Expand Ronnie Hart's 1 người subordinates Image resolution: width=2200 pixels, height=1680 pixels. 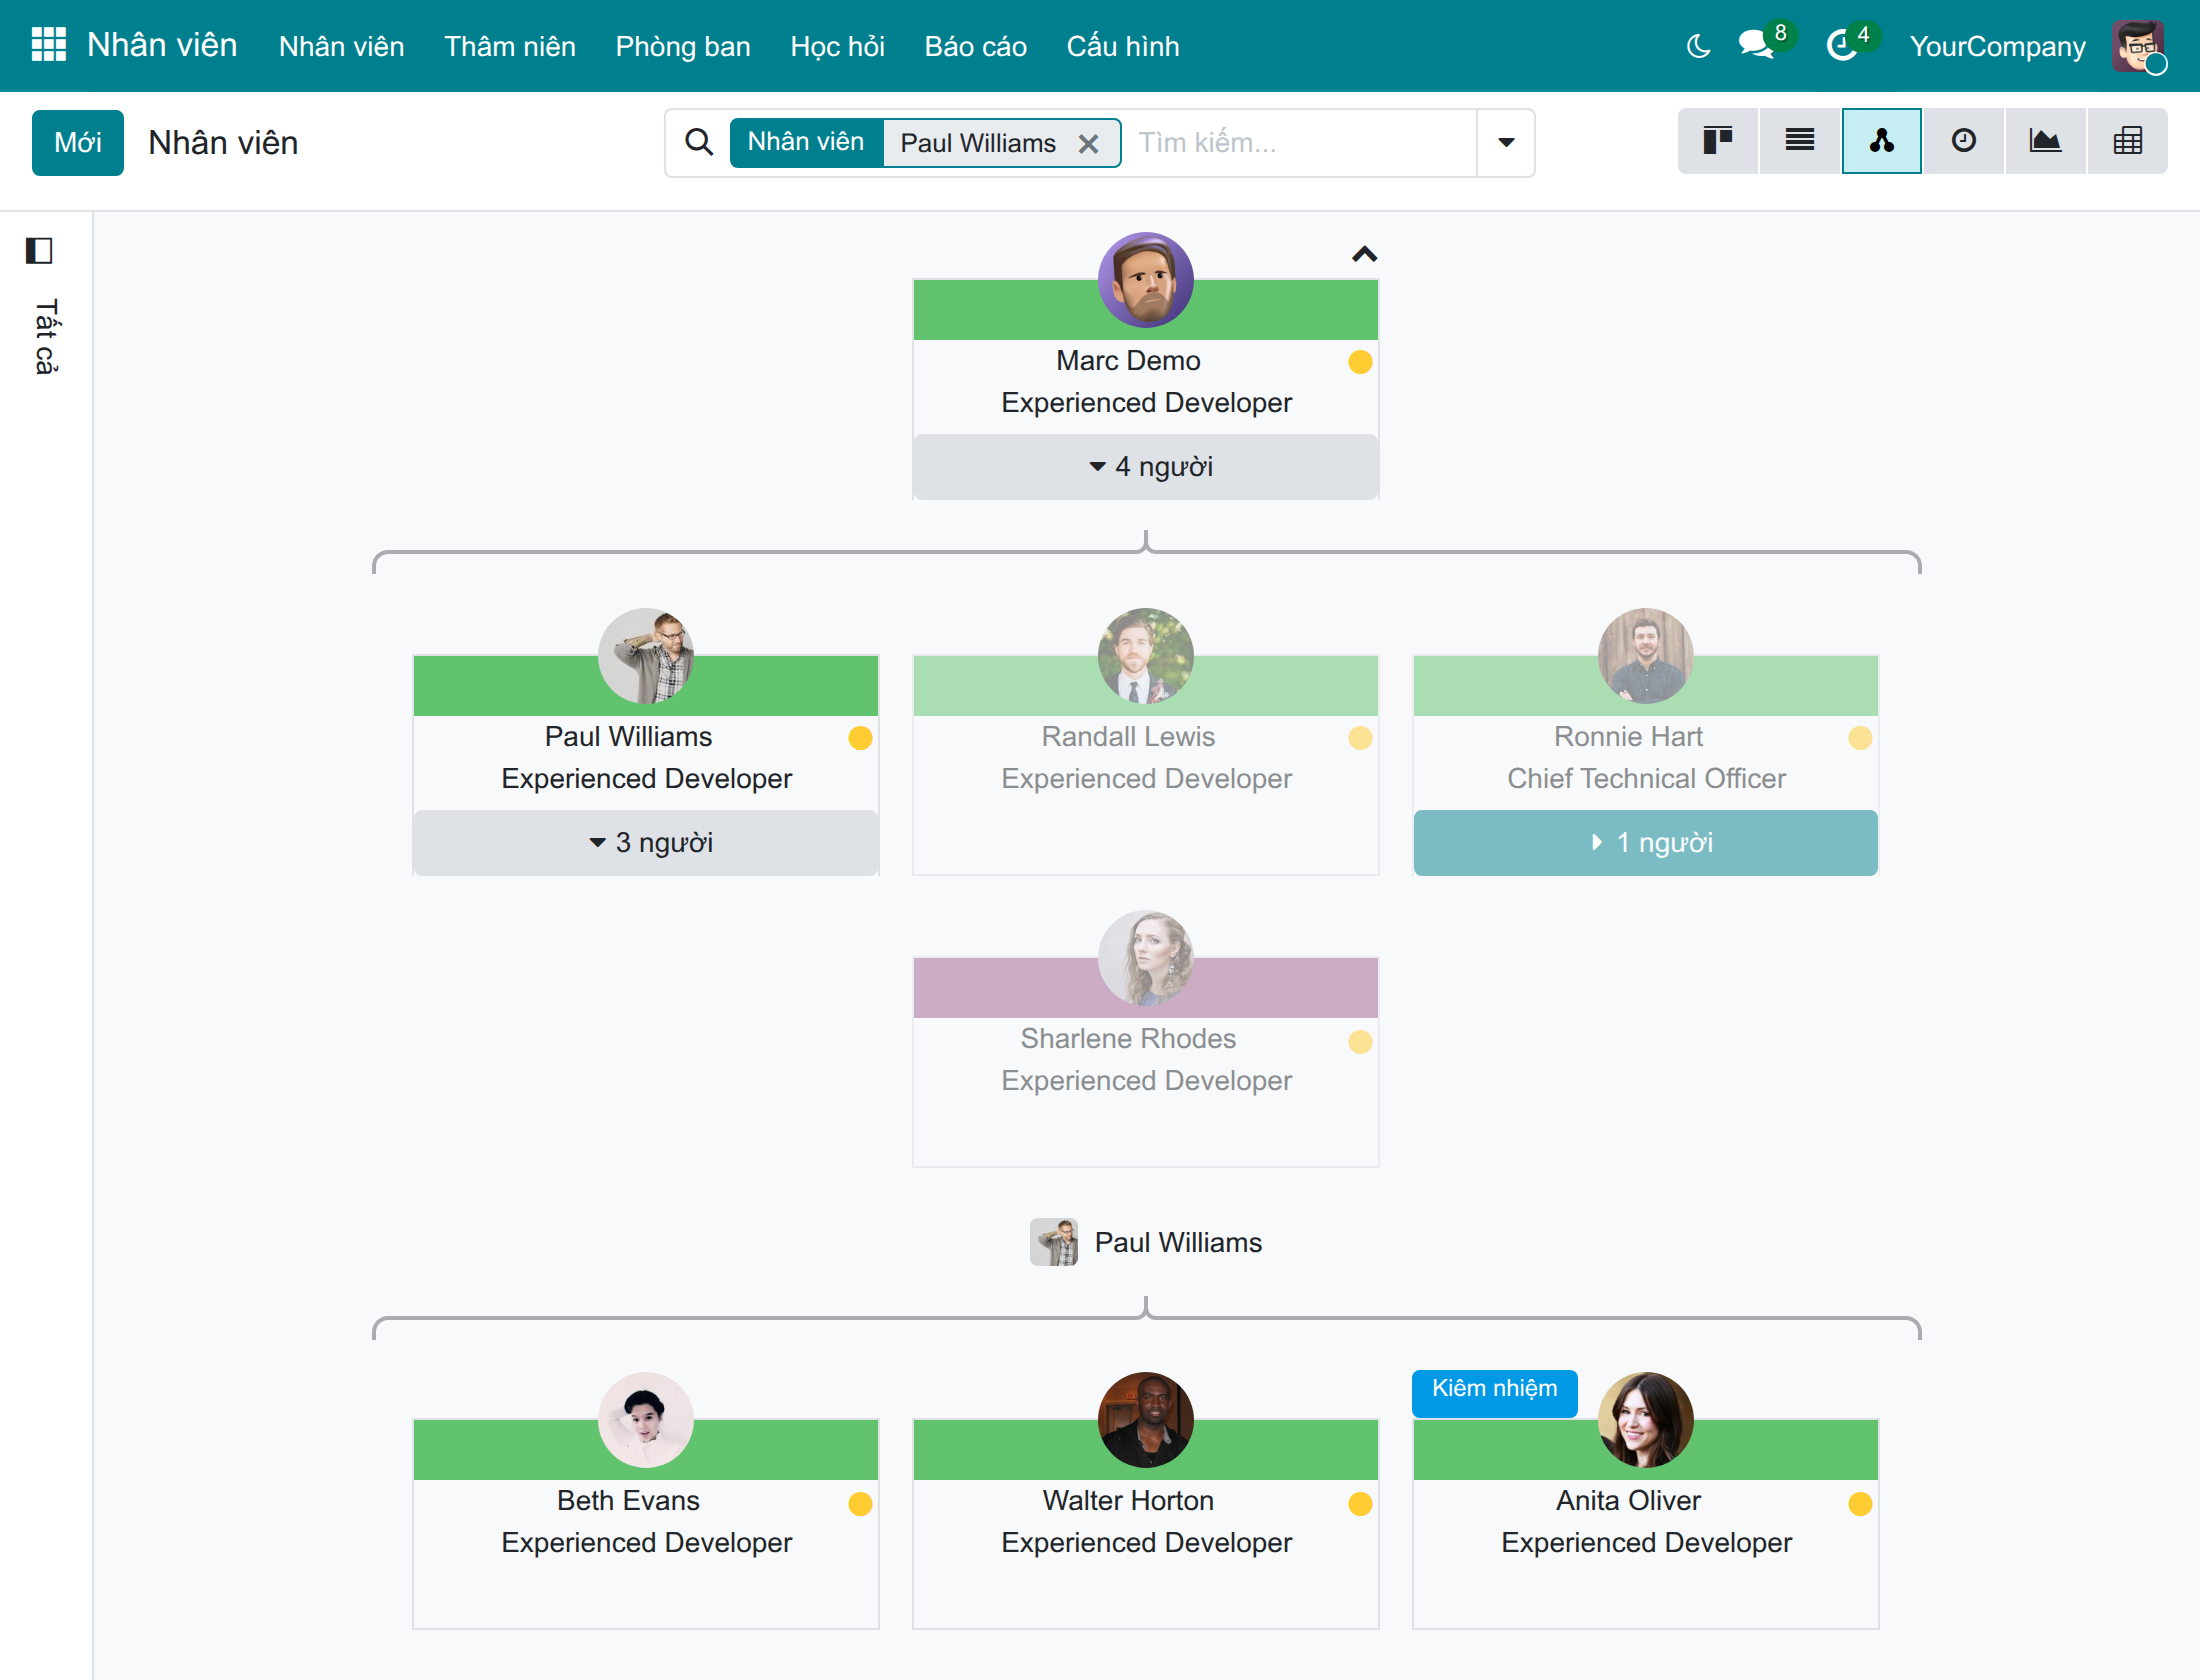click(1646, 843)
